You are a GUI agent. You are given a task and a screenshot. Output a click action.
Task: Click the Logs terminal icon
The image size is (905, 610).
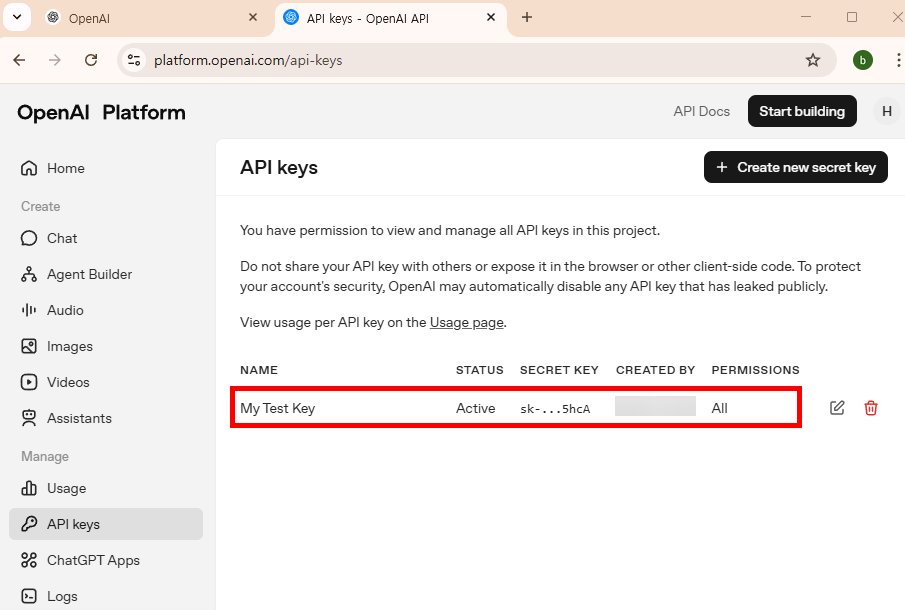pyautogui.click(x=29, y=596)
